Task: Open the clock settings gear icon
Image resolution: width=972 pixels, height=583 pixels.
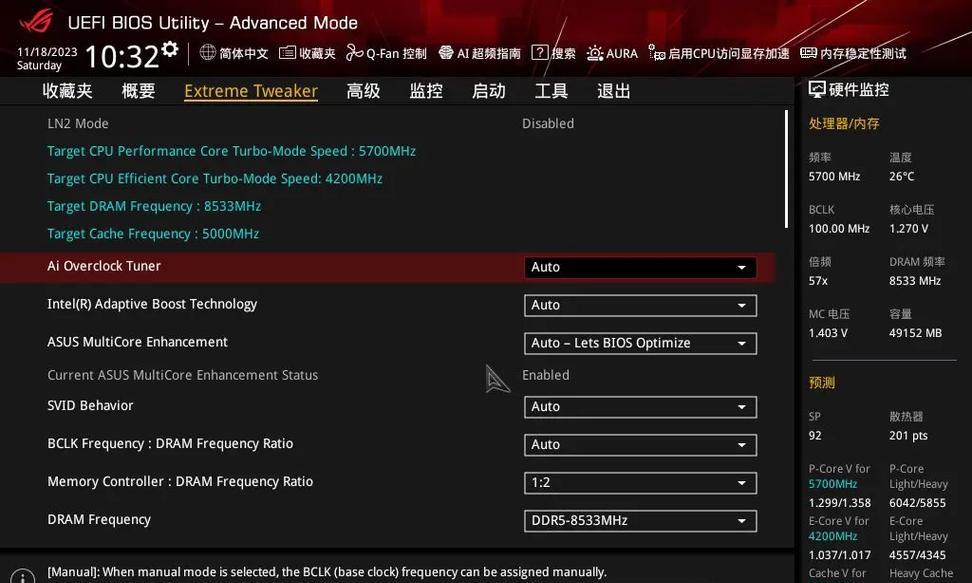Action: 170,49
